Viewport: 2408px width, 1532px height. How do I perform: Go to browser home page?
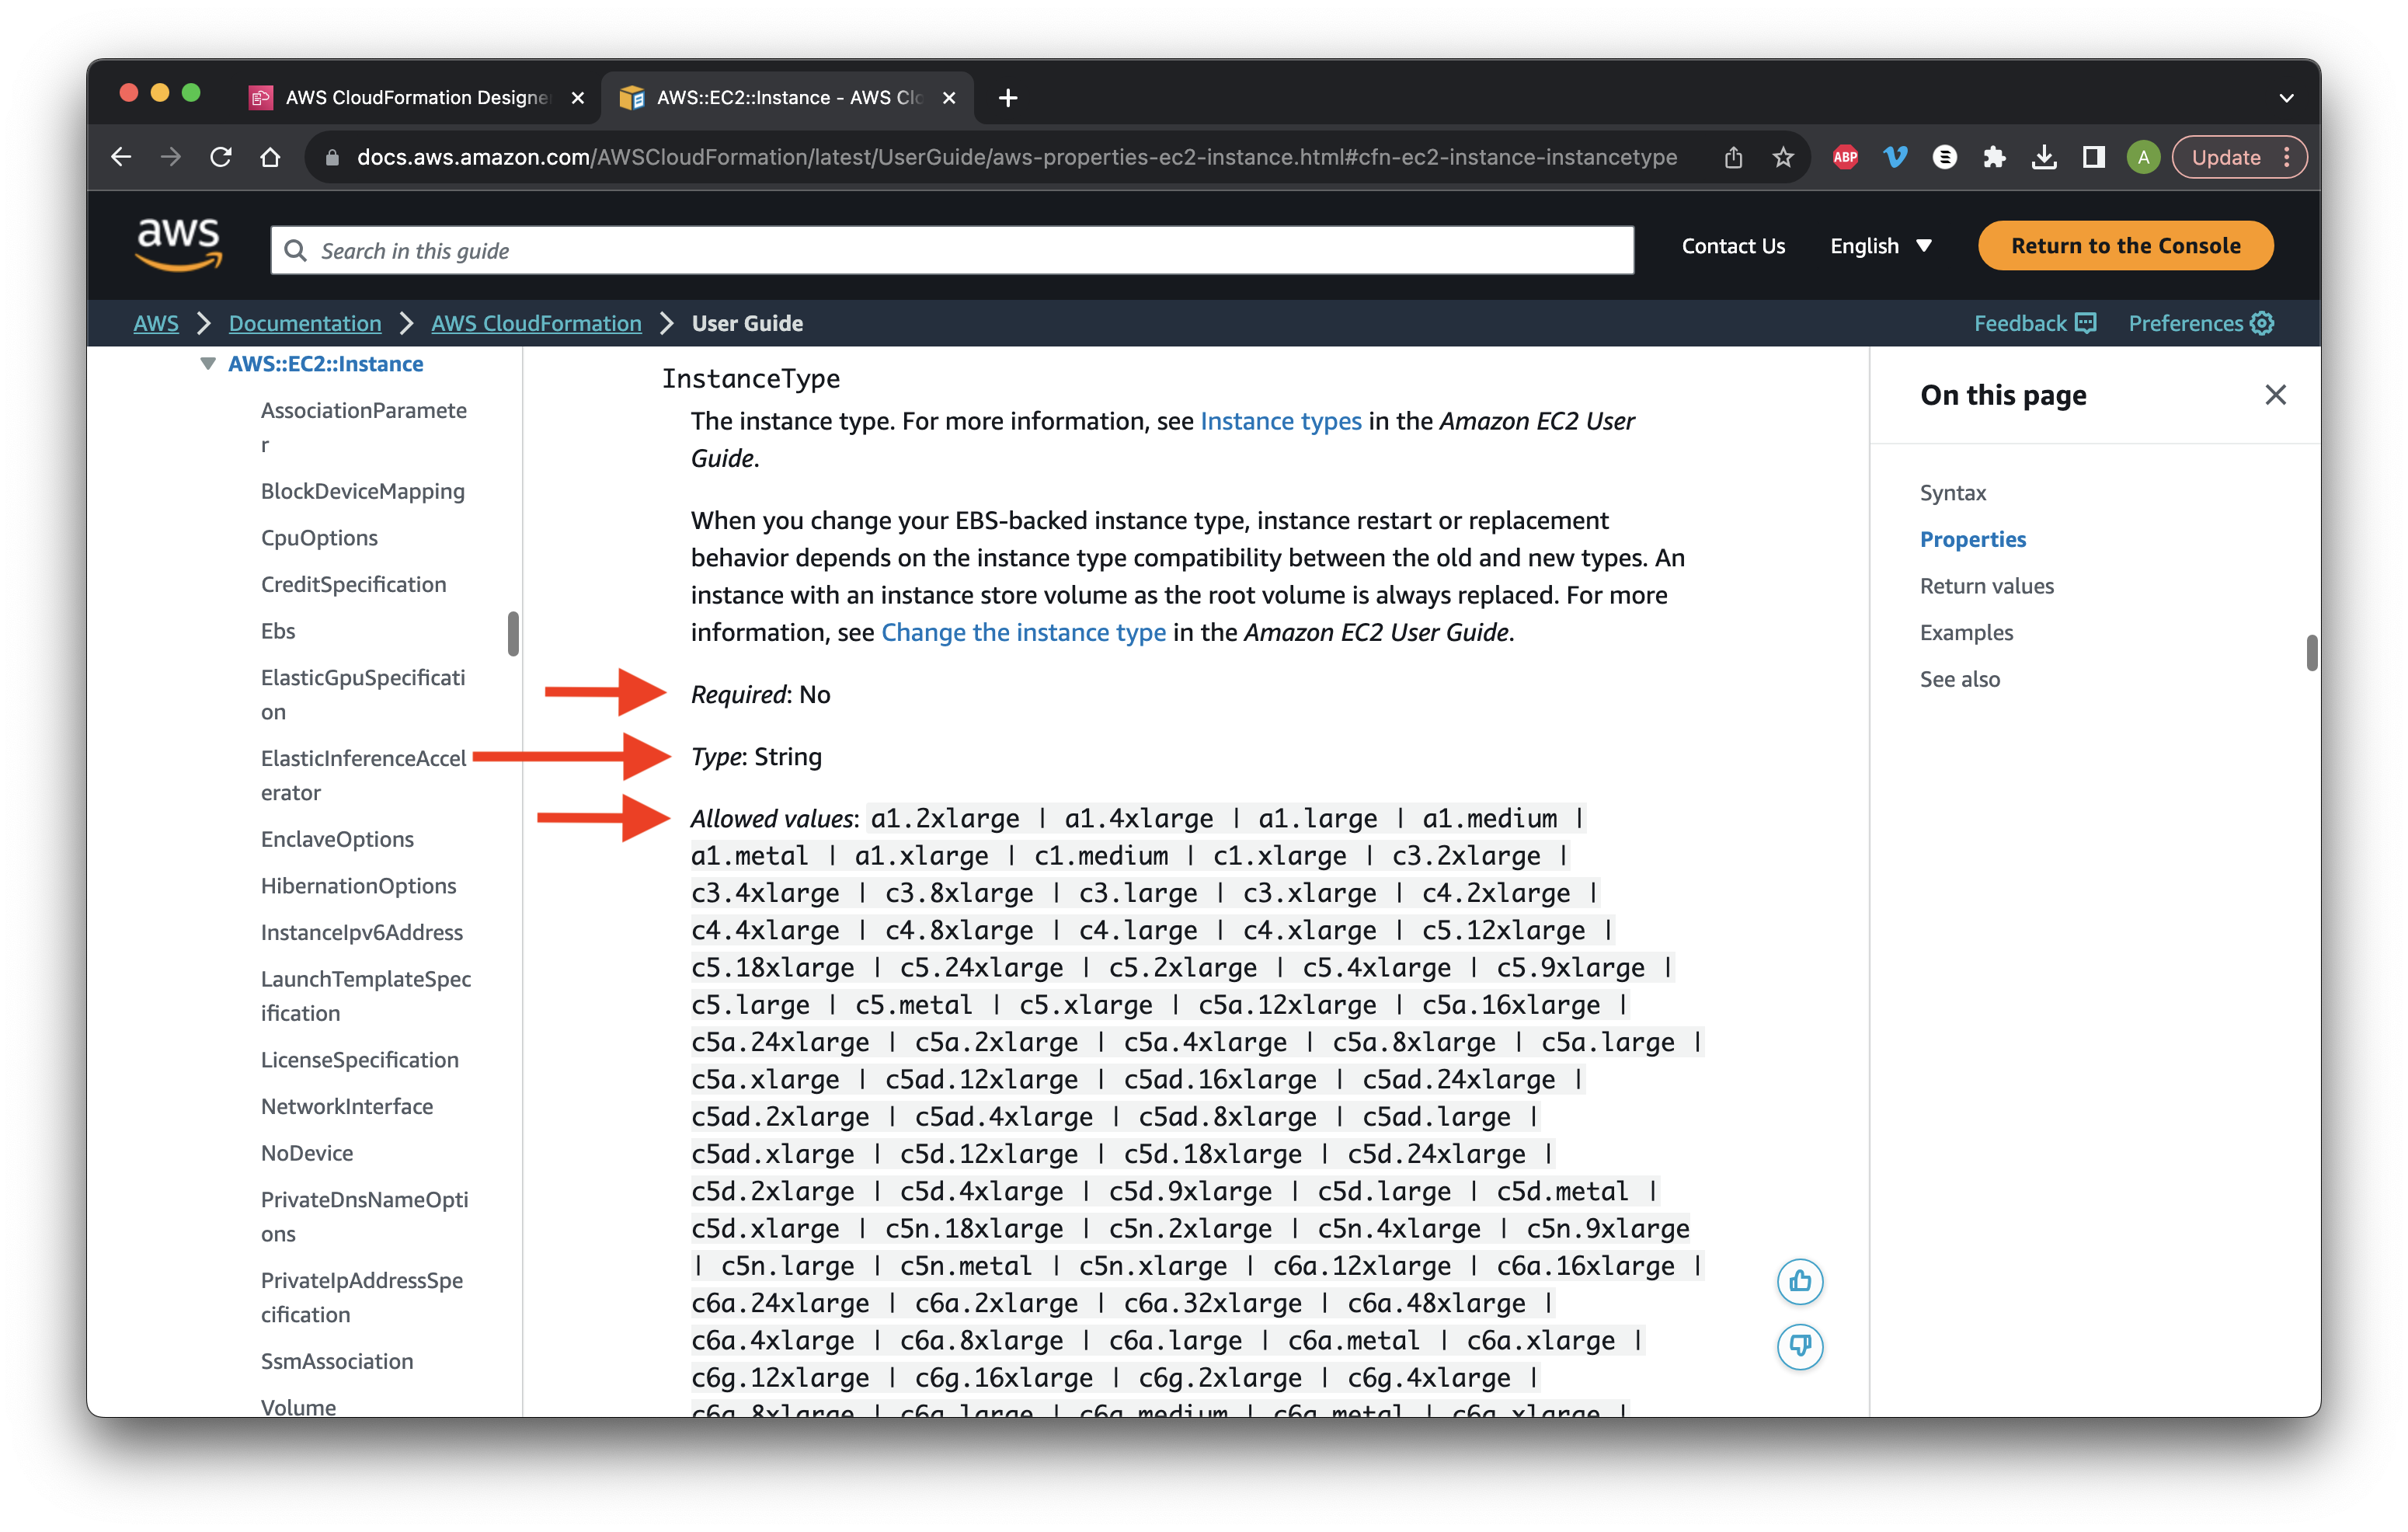(270, 157)
